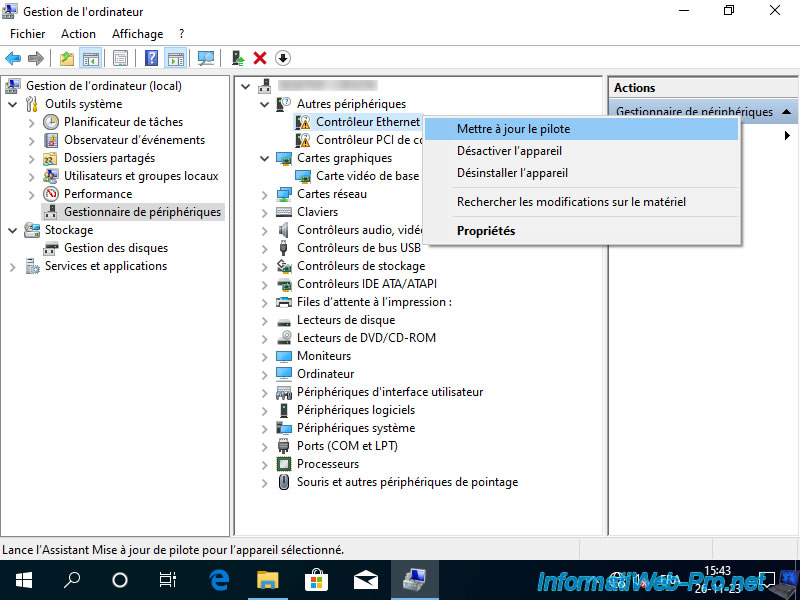The height and width of the screenshot is (600, 800).
Task: Open the Action menu
Action: 78,34
